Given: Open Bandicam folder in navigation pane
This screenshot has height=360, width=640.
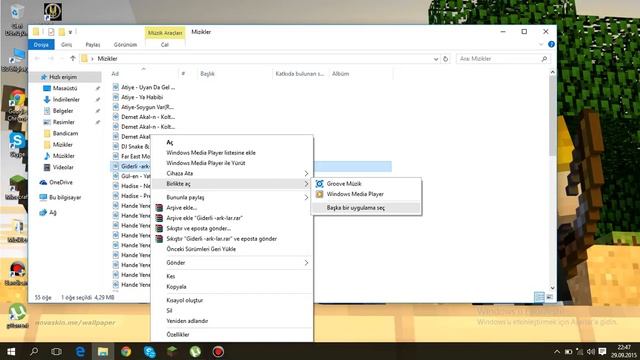Looking at the screenshot, I should (x=65, y=133).
